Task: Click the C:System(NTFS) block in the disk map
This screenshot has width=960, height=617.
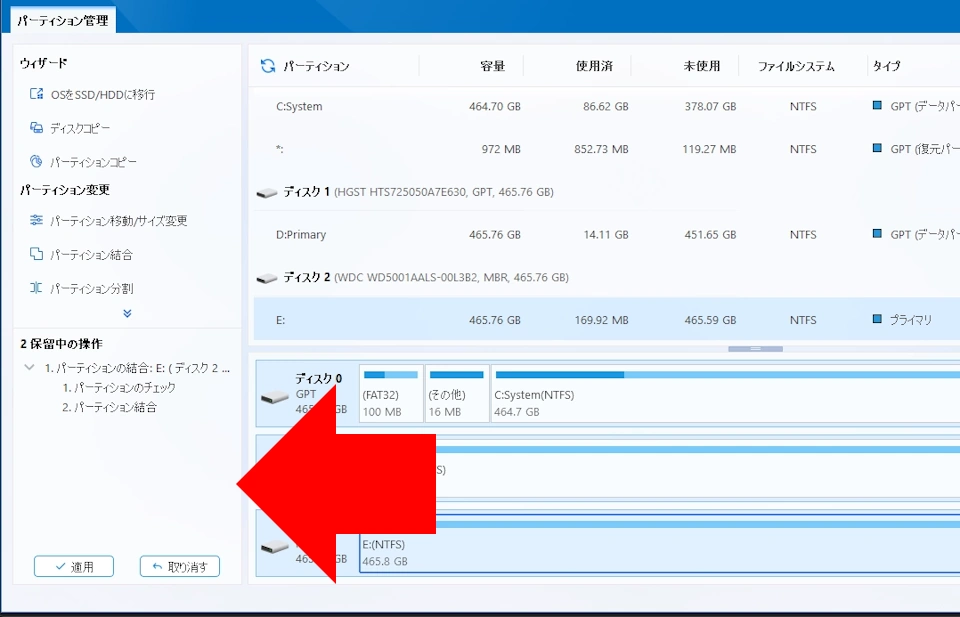Action: (x=726, y=394)
